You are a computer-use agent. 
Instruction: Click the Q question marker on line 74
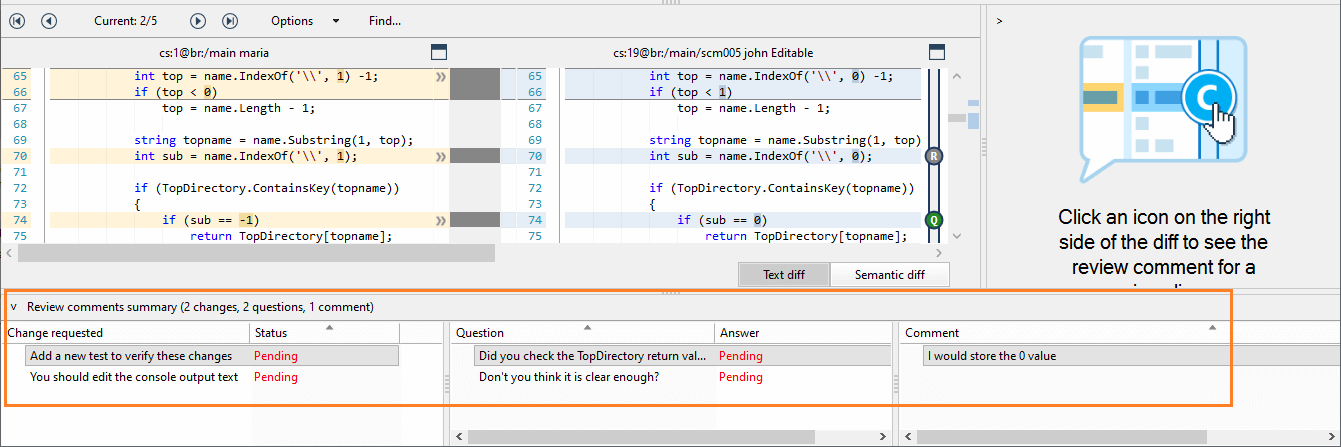(x=935, y=220)
